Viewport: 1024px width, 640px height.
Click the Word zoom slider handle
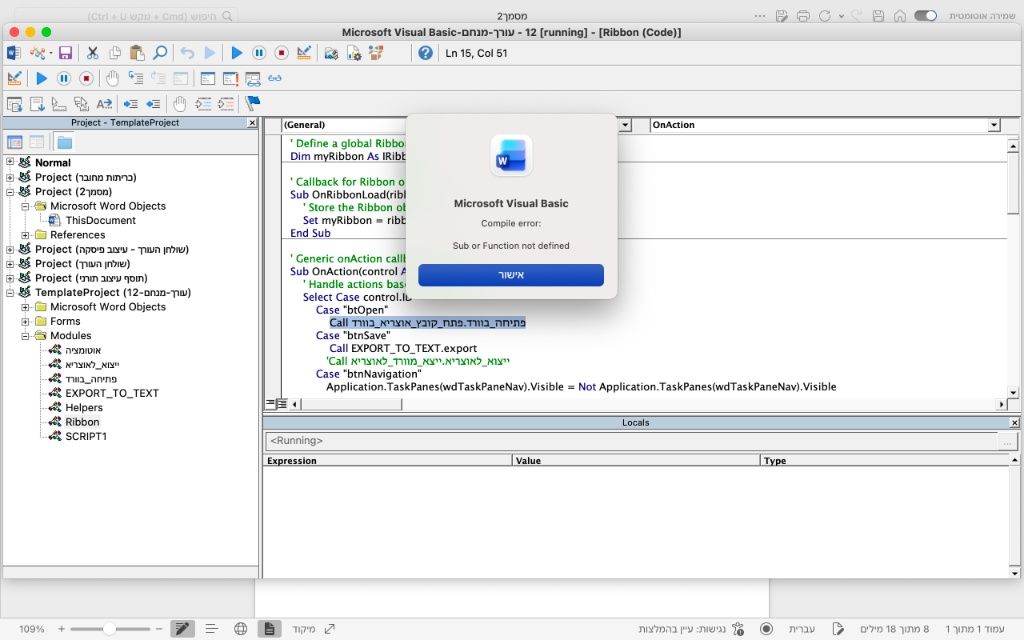click(x=109, y=629)
